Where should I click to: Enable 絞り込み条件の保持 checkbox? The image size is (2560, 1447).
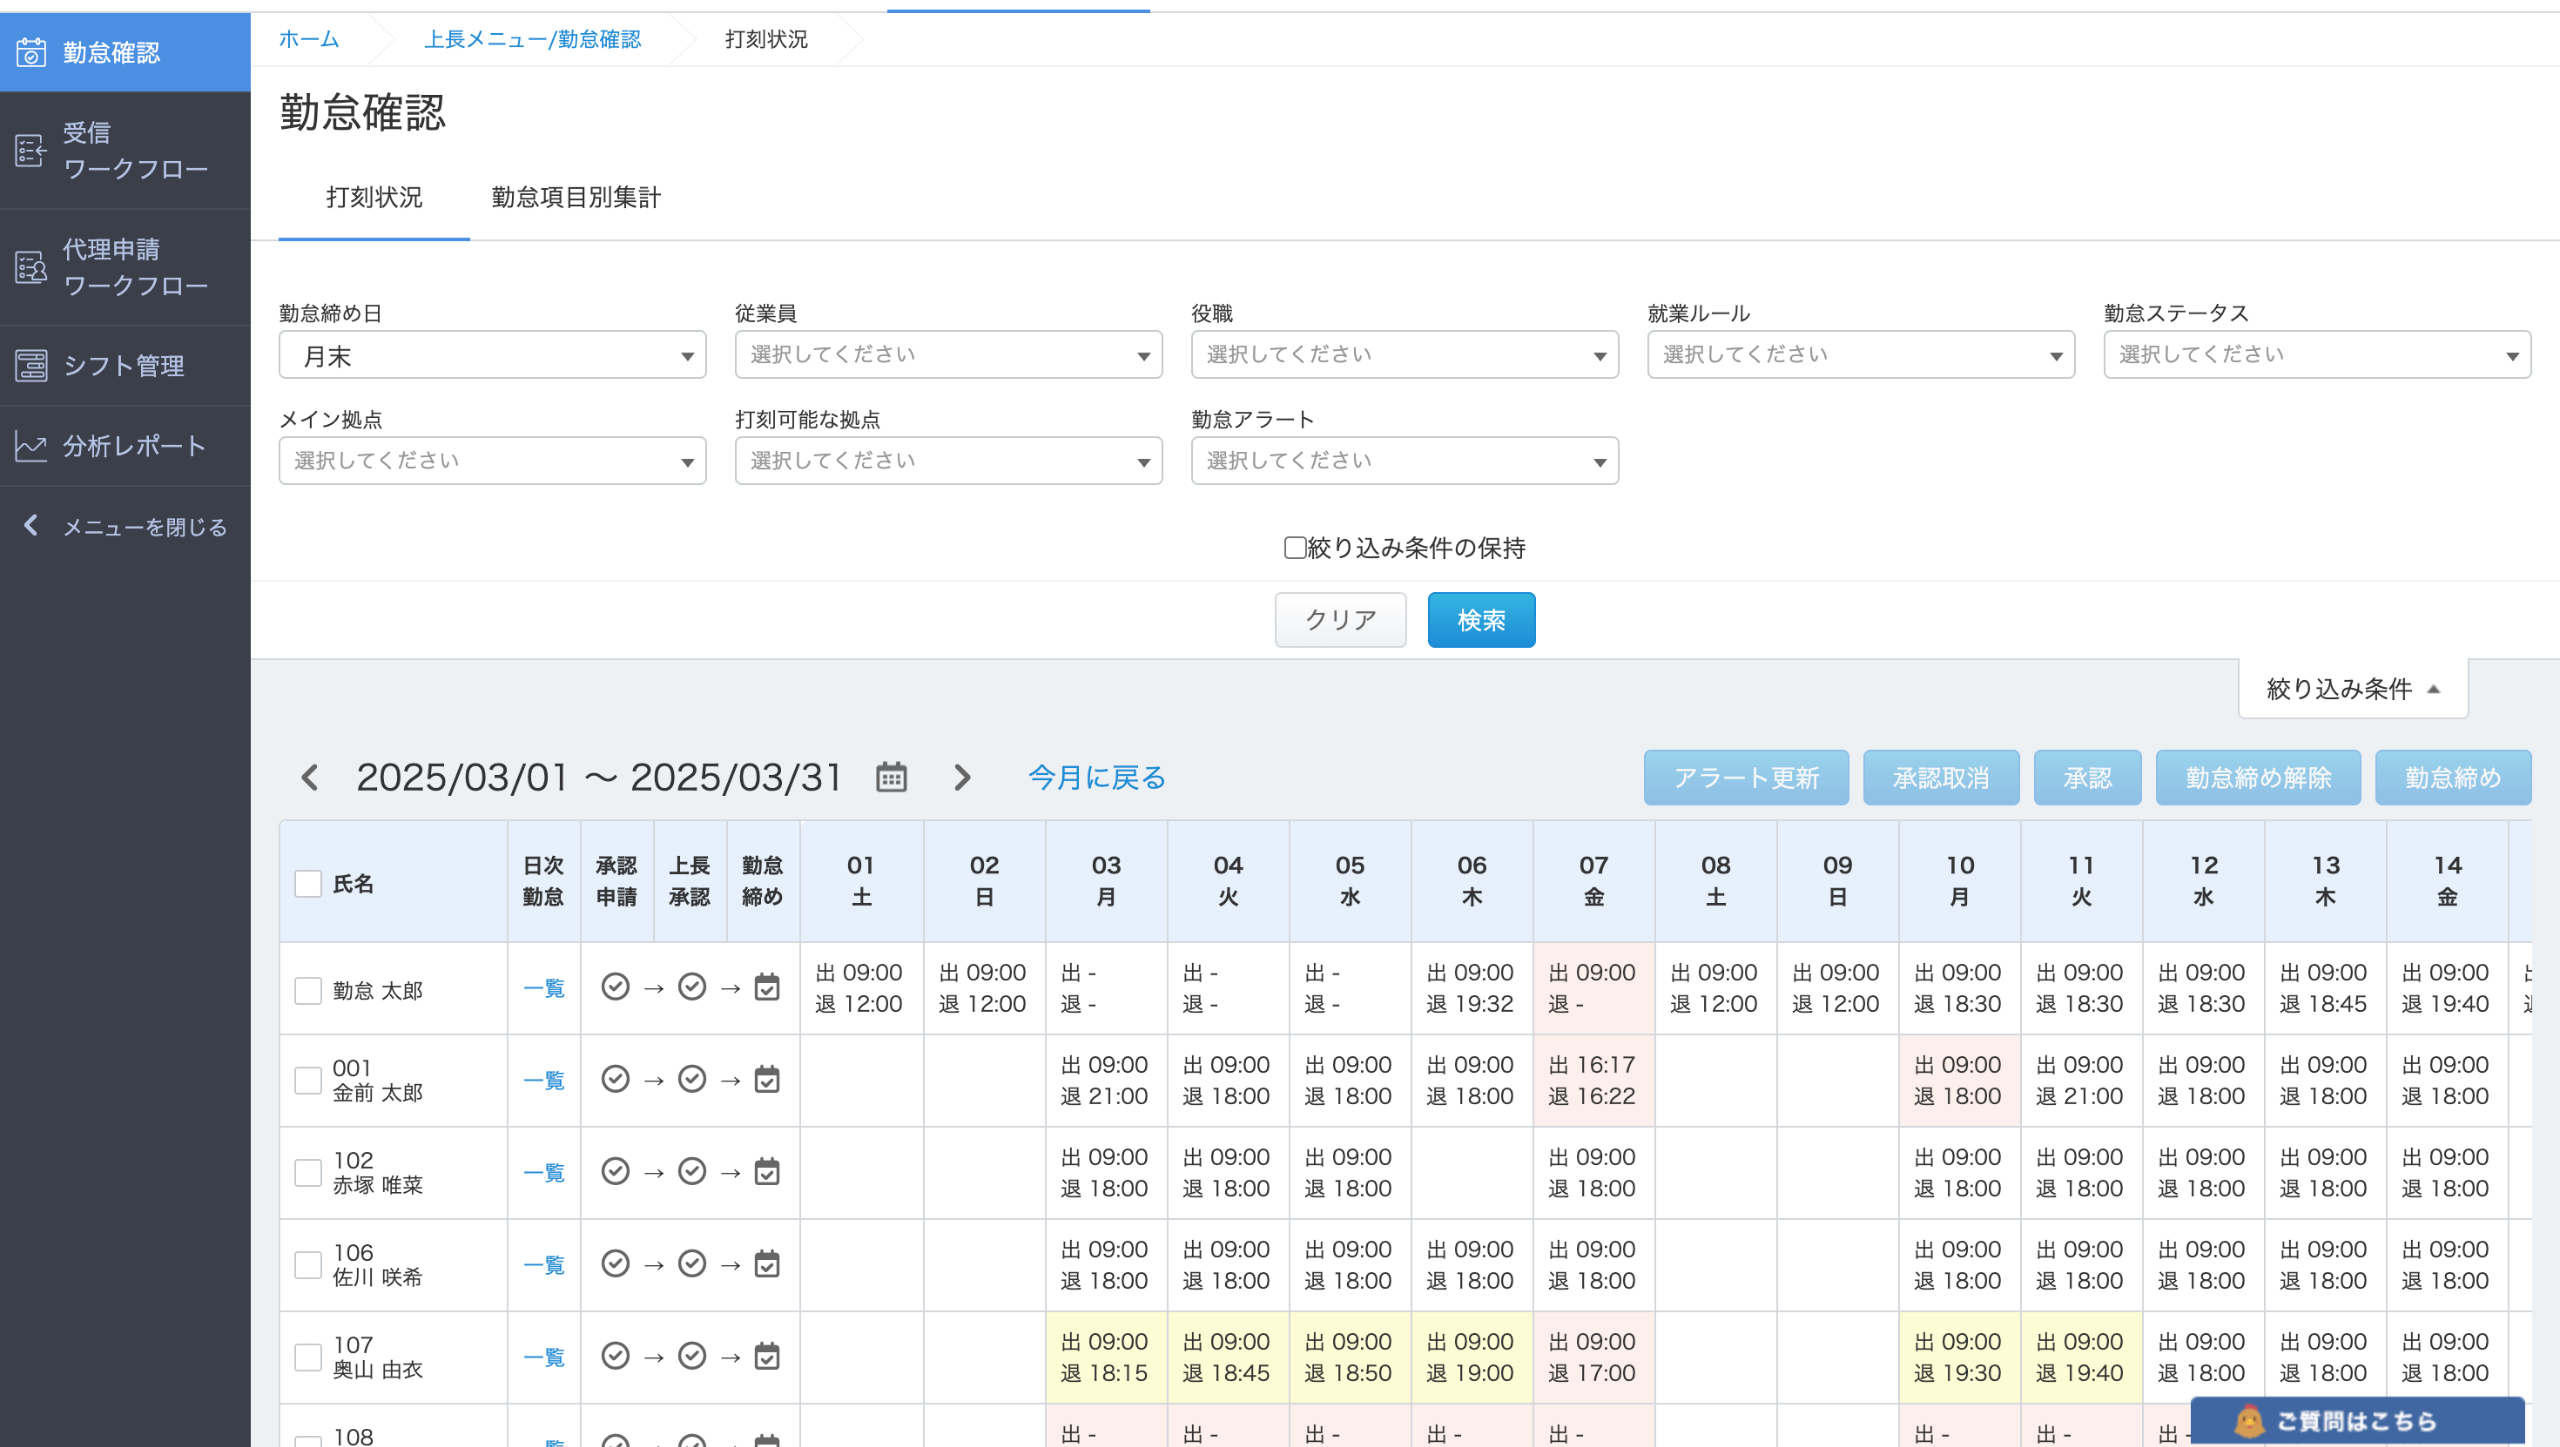[1295, 548]
